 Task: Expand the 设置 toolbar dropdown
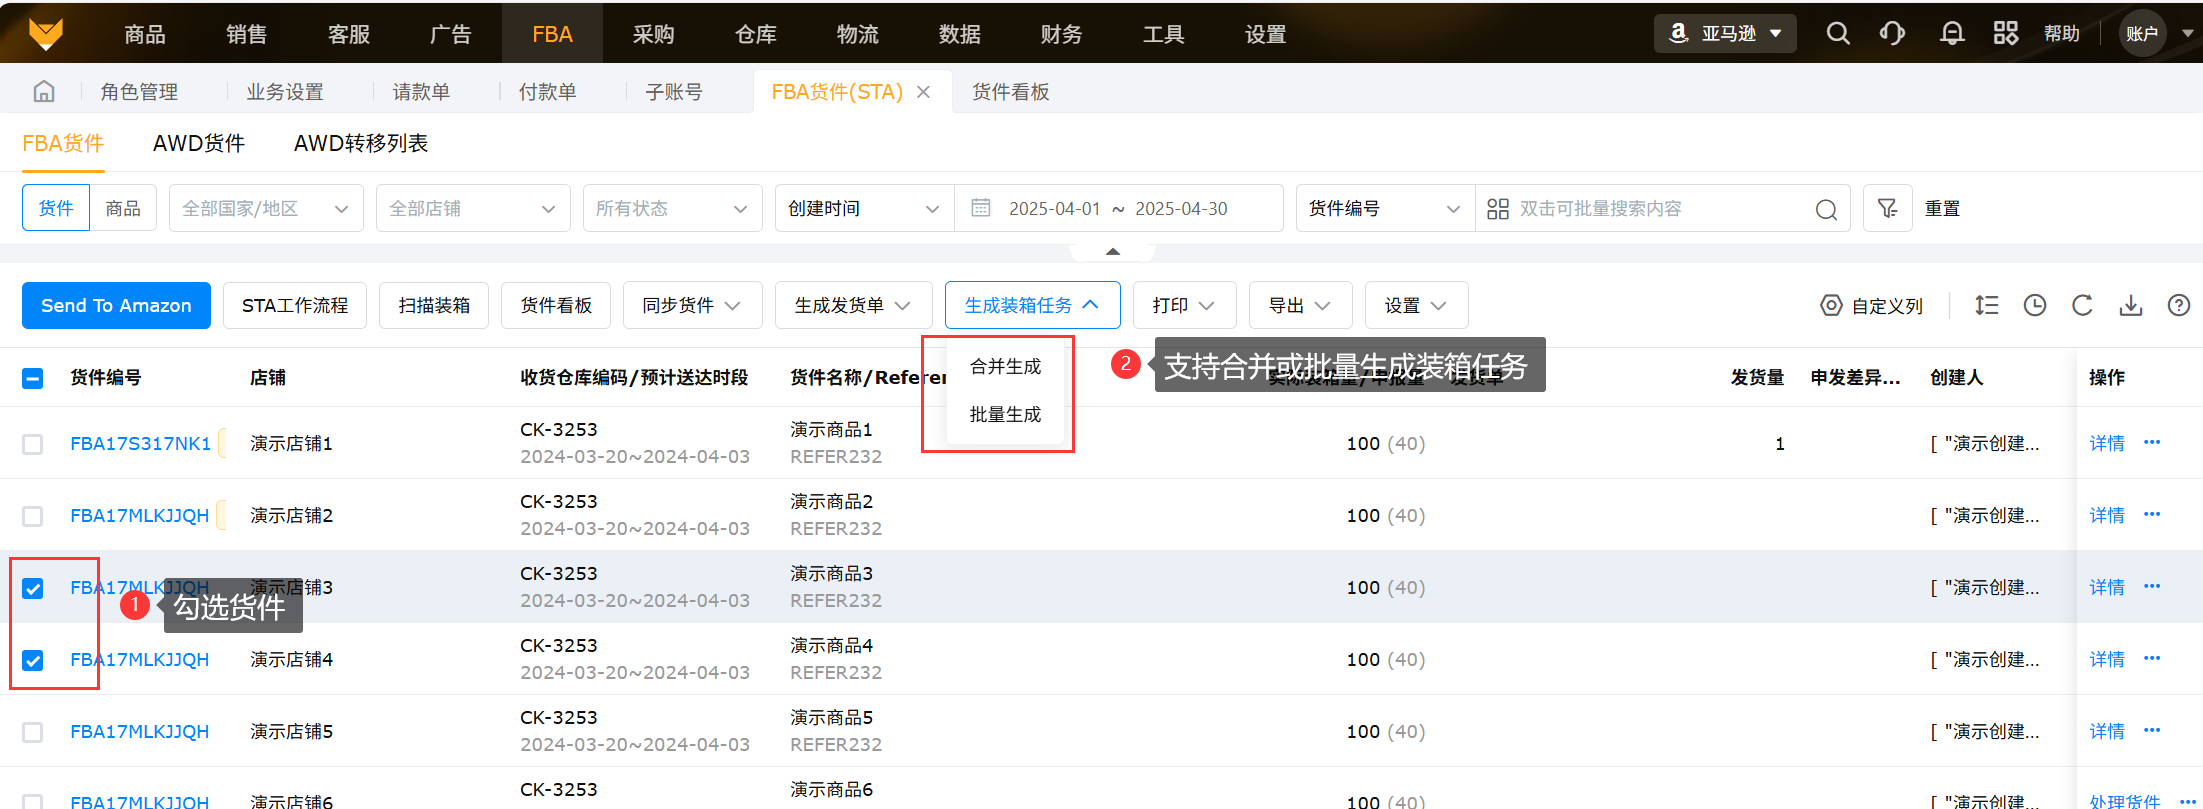1416,305
